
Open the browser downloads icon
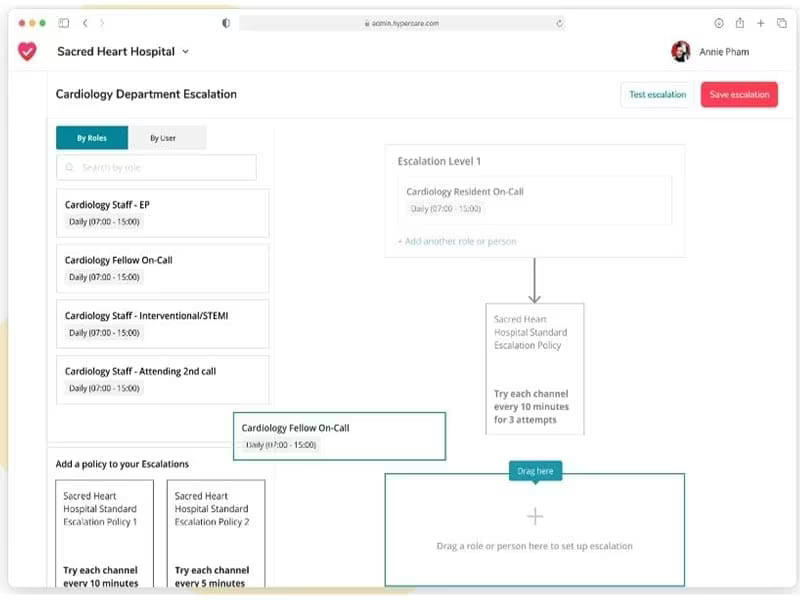719,23
